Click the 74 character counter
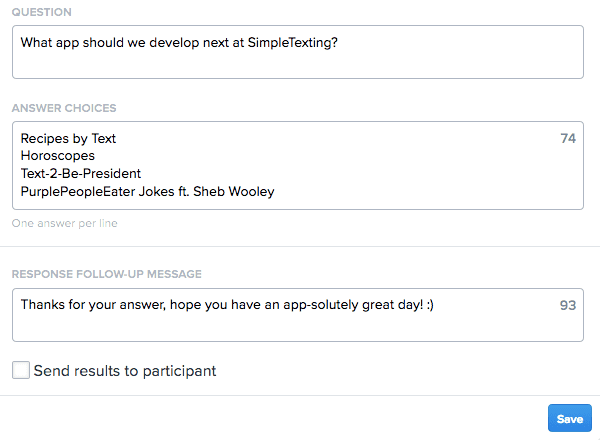This screenshot has width=600, height=440. (568, 138)
